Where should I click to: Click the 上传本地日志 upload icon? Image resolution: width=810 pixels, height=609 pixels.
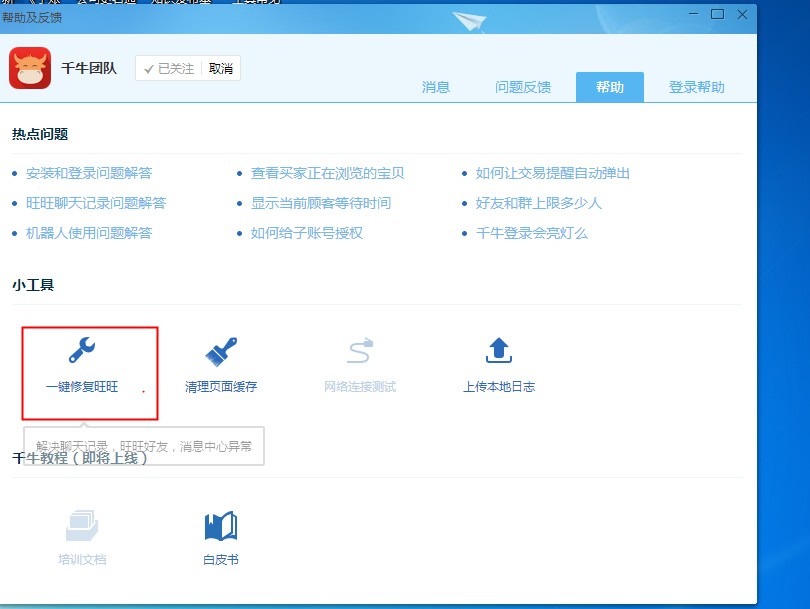(x=499, y=350)
